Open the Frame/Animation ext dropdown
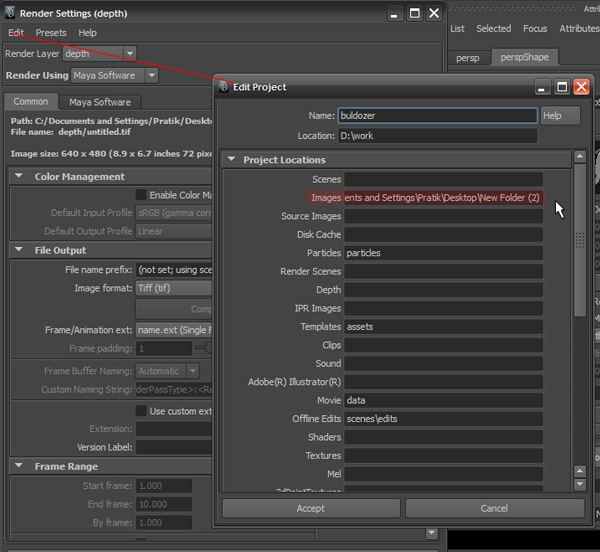The height and width of the screenshot is (552, 600). (x=174, y=330)
